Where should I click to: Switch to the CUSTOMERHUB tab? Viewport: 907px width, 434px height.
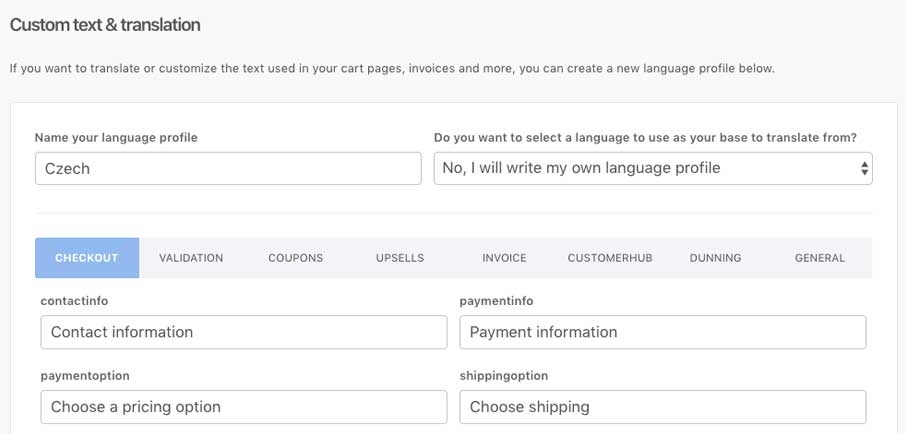[610, 258]
